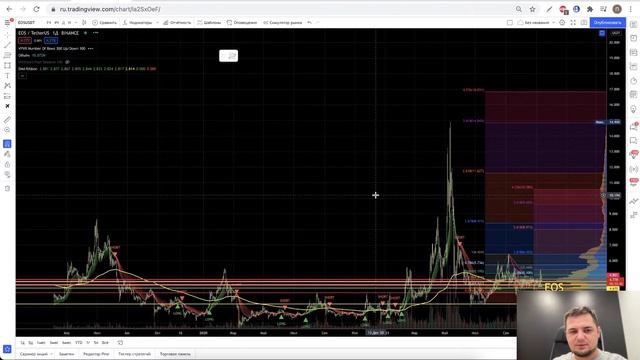Toggle lock all drawings tool
Viewport: 640px width, 360px height.
[x=7, y=164]
